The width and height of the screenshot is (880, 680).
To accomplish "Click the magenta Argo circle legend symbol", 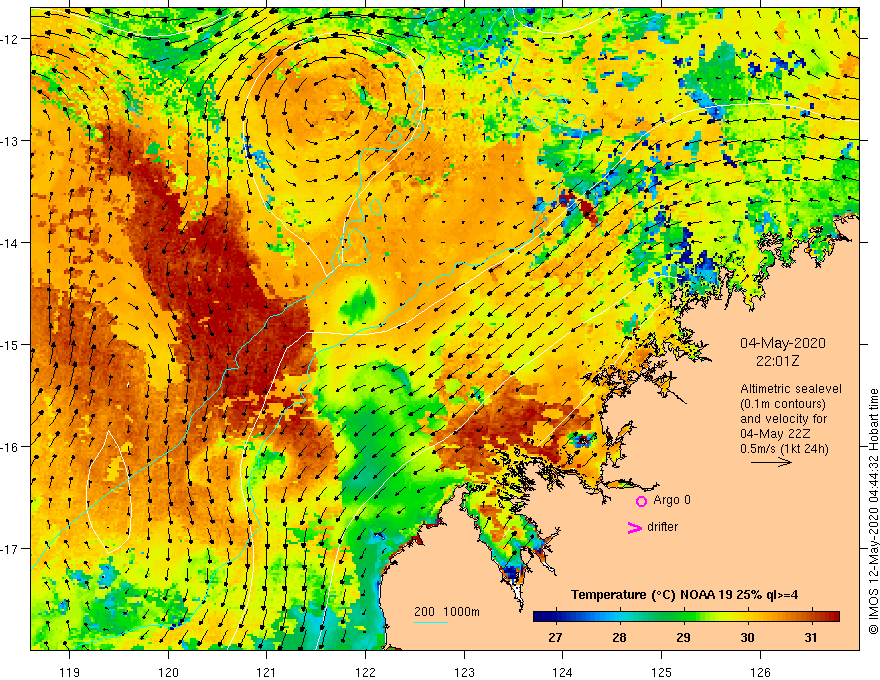I will click(x=641, y=501).
